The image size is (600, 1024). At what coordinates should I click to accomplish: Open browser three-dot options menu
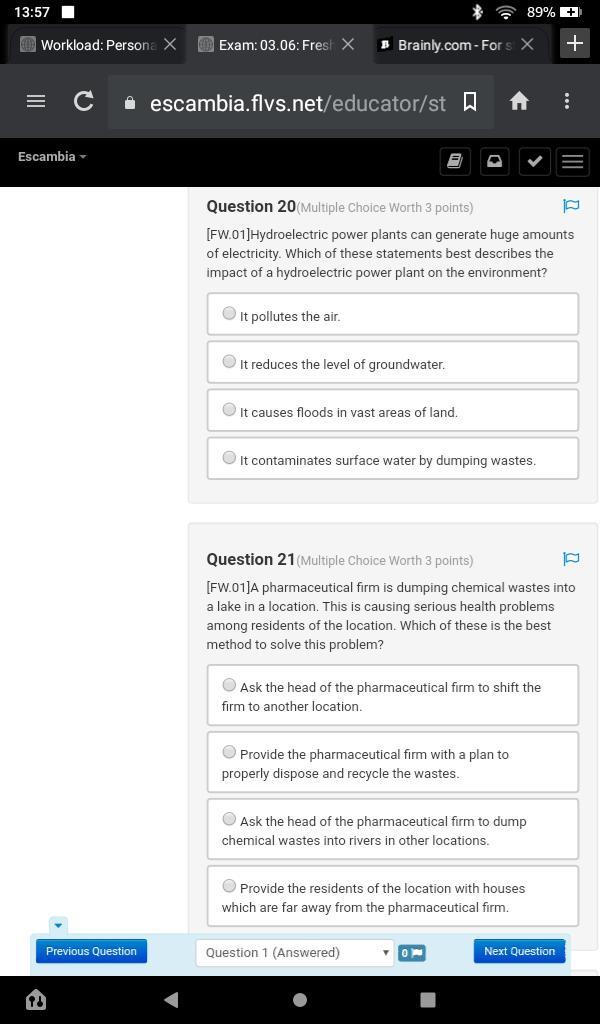[x=567, y=101]
